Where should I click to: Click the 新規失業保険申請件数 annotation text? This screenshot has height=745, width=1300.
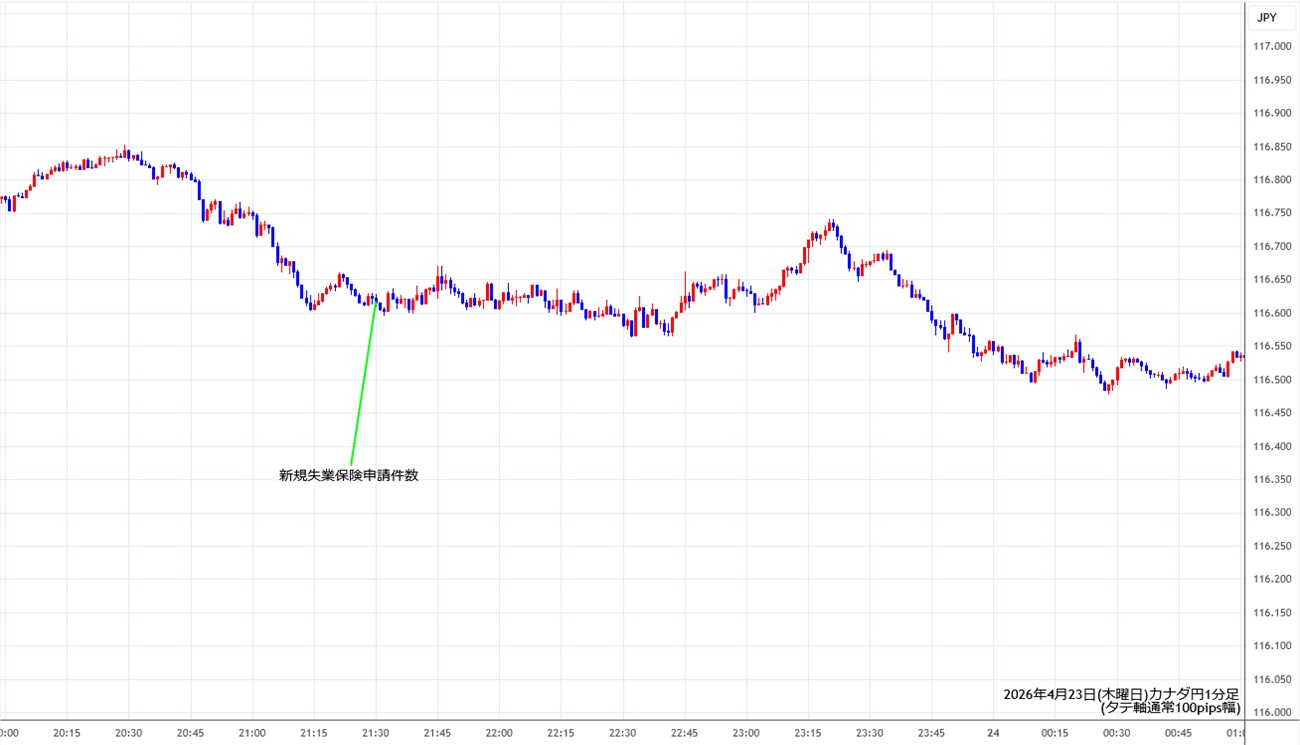[348, 476]
